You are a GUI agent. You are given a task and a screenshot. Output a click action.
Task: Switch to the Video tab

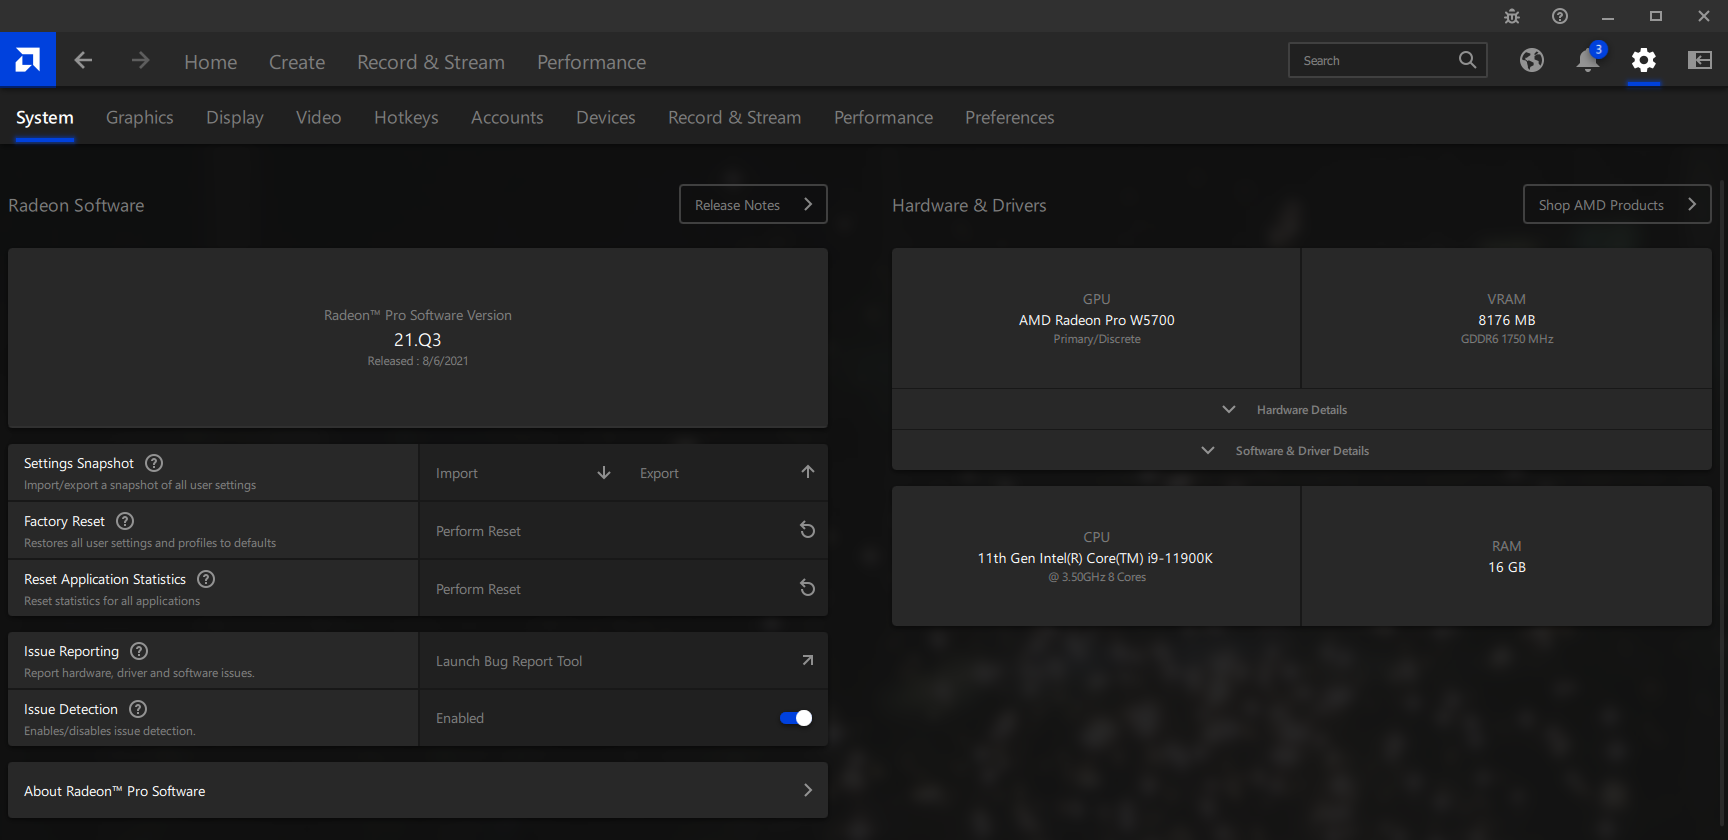(x=319, y=117)
